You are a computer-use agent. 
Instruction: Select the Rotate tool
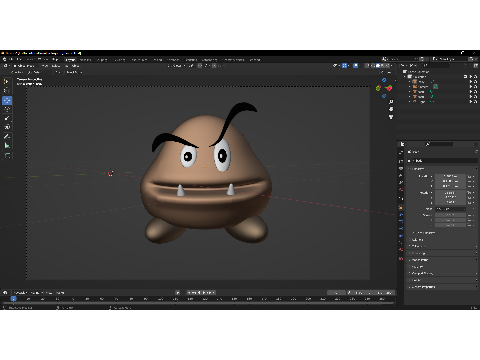tap(7, 109)
